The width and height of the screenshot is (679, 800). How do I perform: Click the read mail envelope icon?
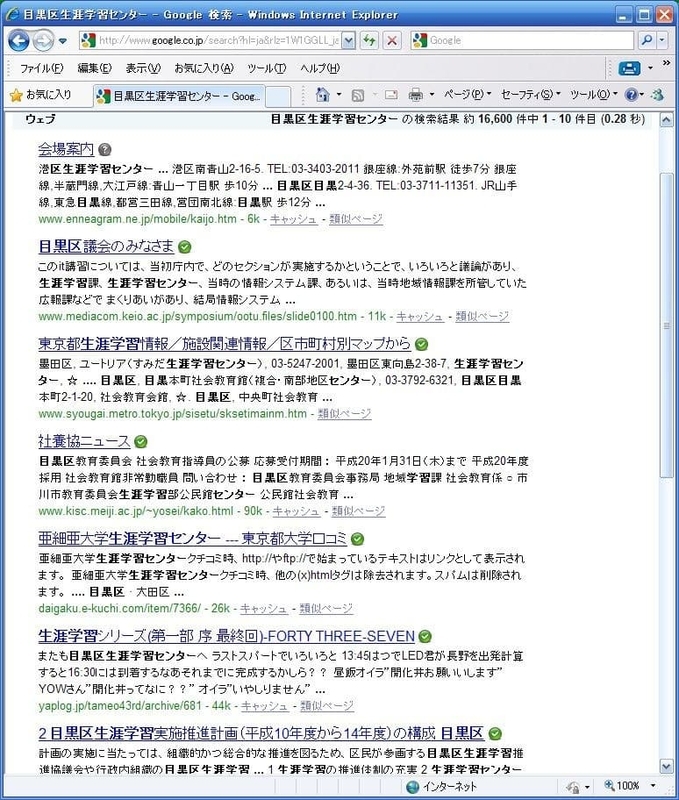tap(391, 94)
